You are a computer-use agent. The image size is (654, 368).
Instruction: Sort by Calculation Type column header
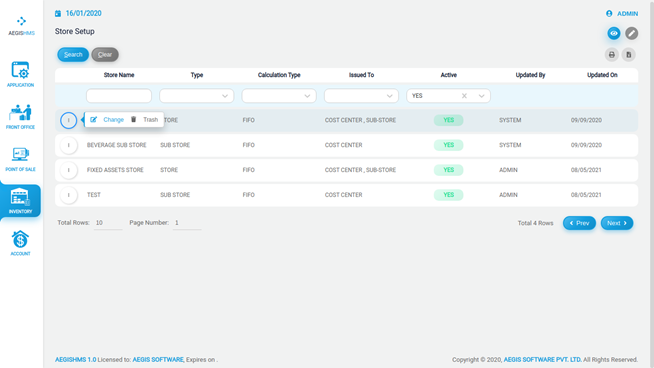point(279,75)
